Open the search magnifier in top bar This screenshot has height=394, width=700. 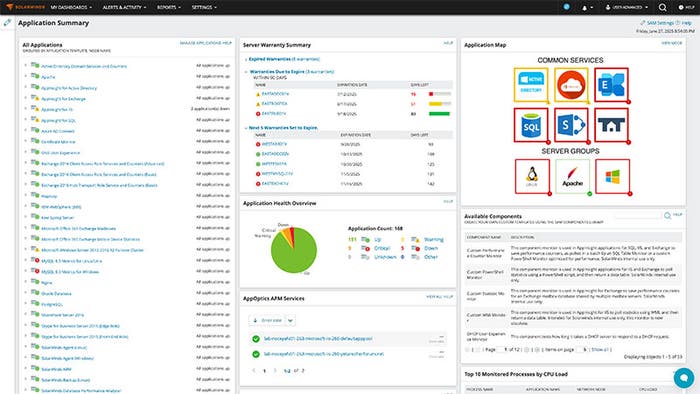[x=662, y=7]
